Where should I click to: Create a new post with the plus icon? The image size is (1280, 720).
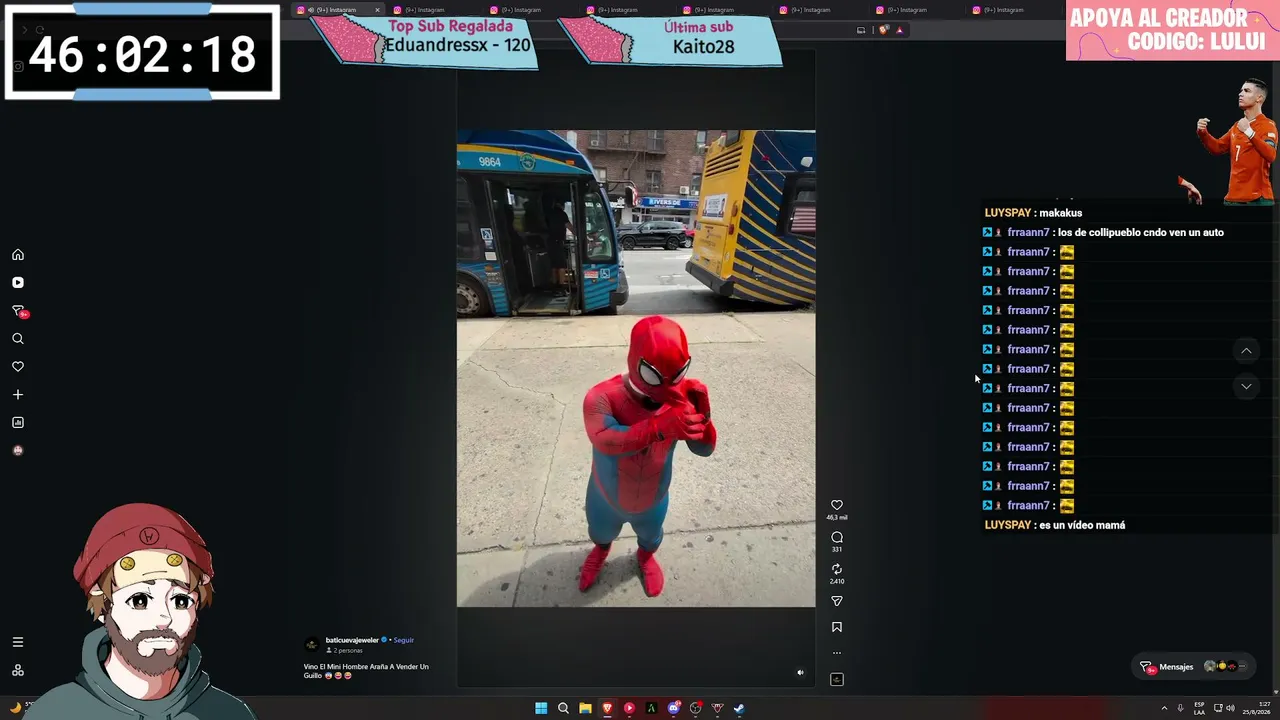(18, 395)
